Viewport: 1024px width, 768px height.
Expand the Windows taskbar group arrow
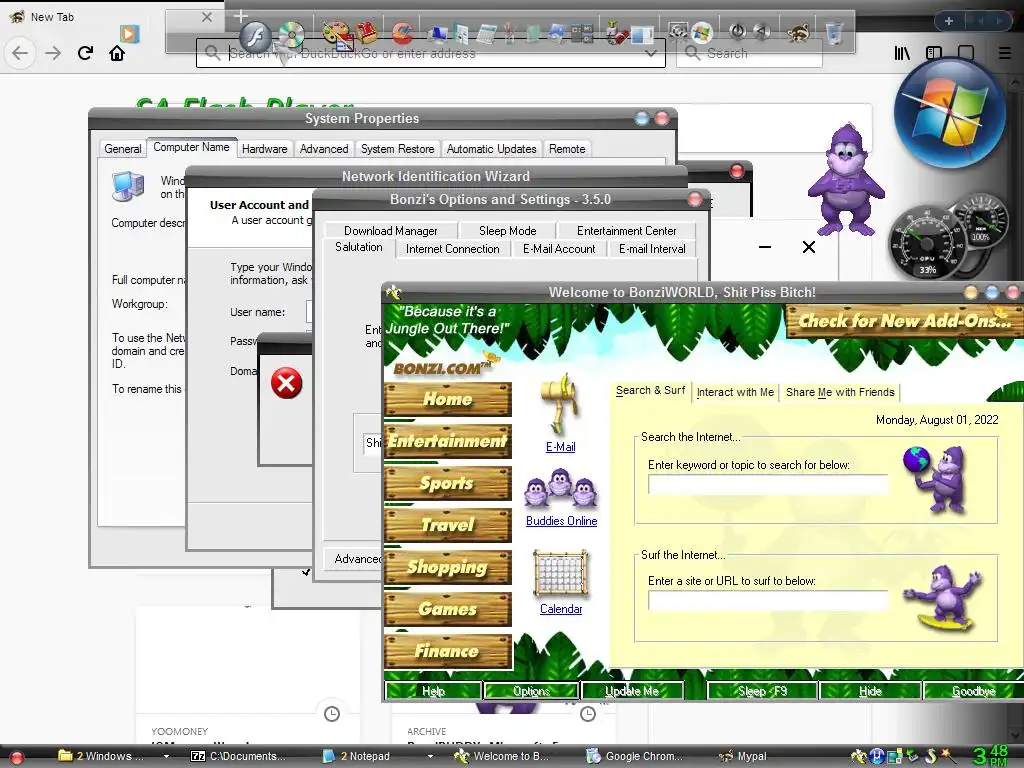[167, 756]
